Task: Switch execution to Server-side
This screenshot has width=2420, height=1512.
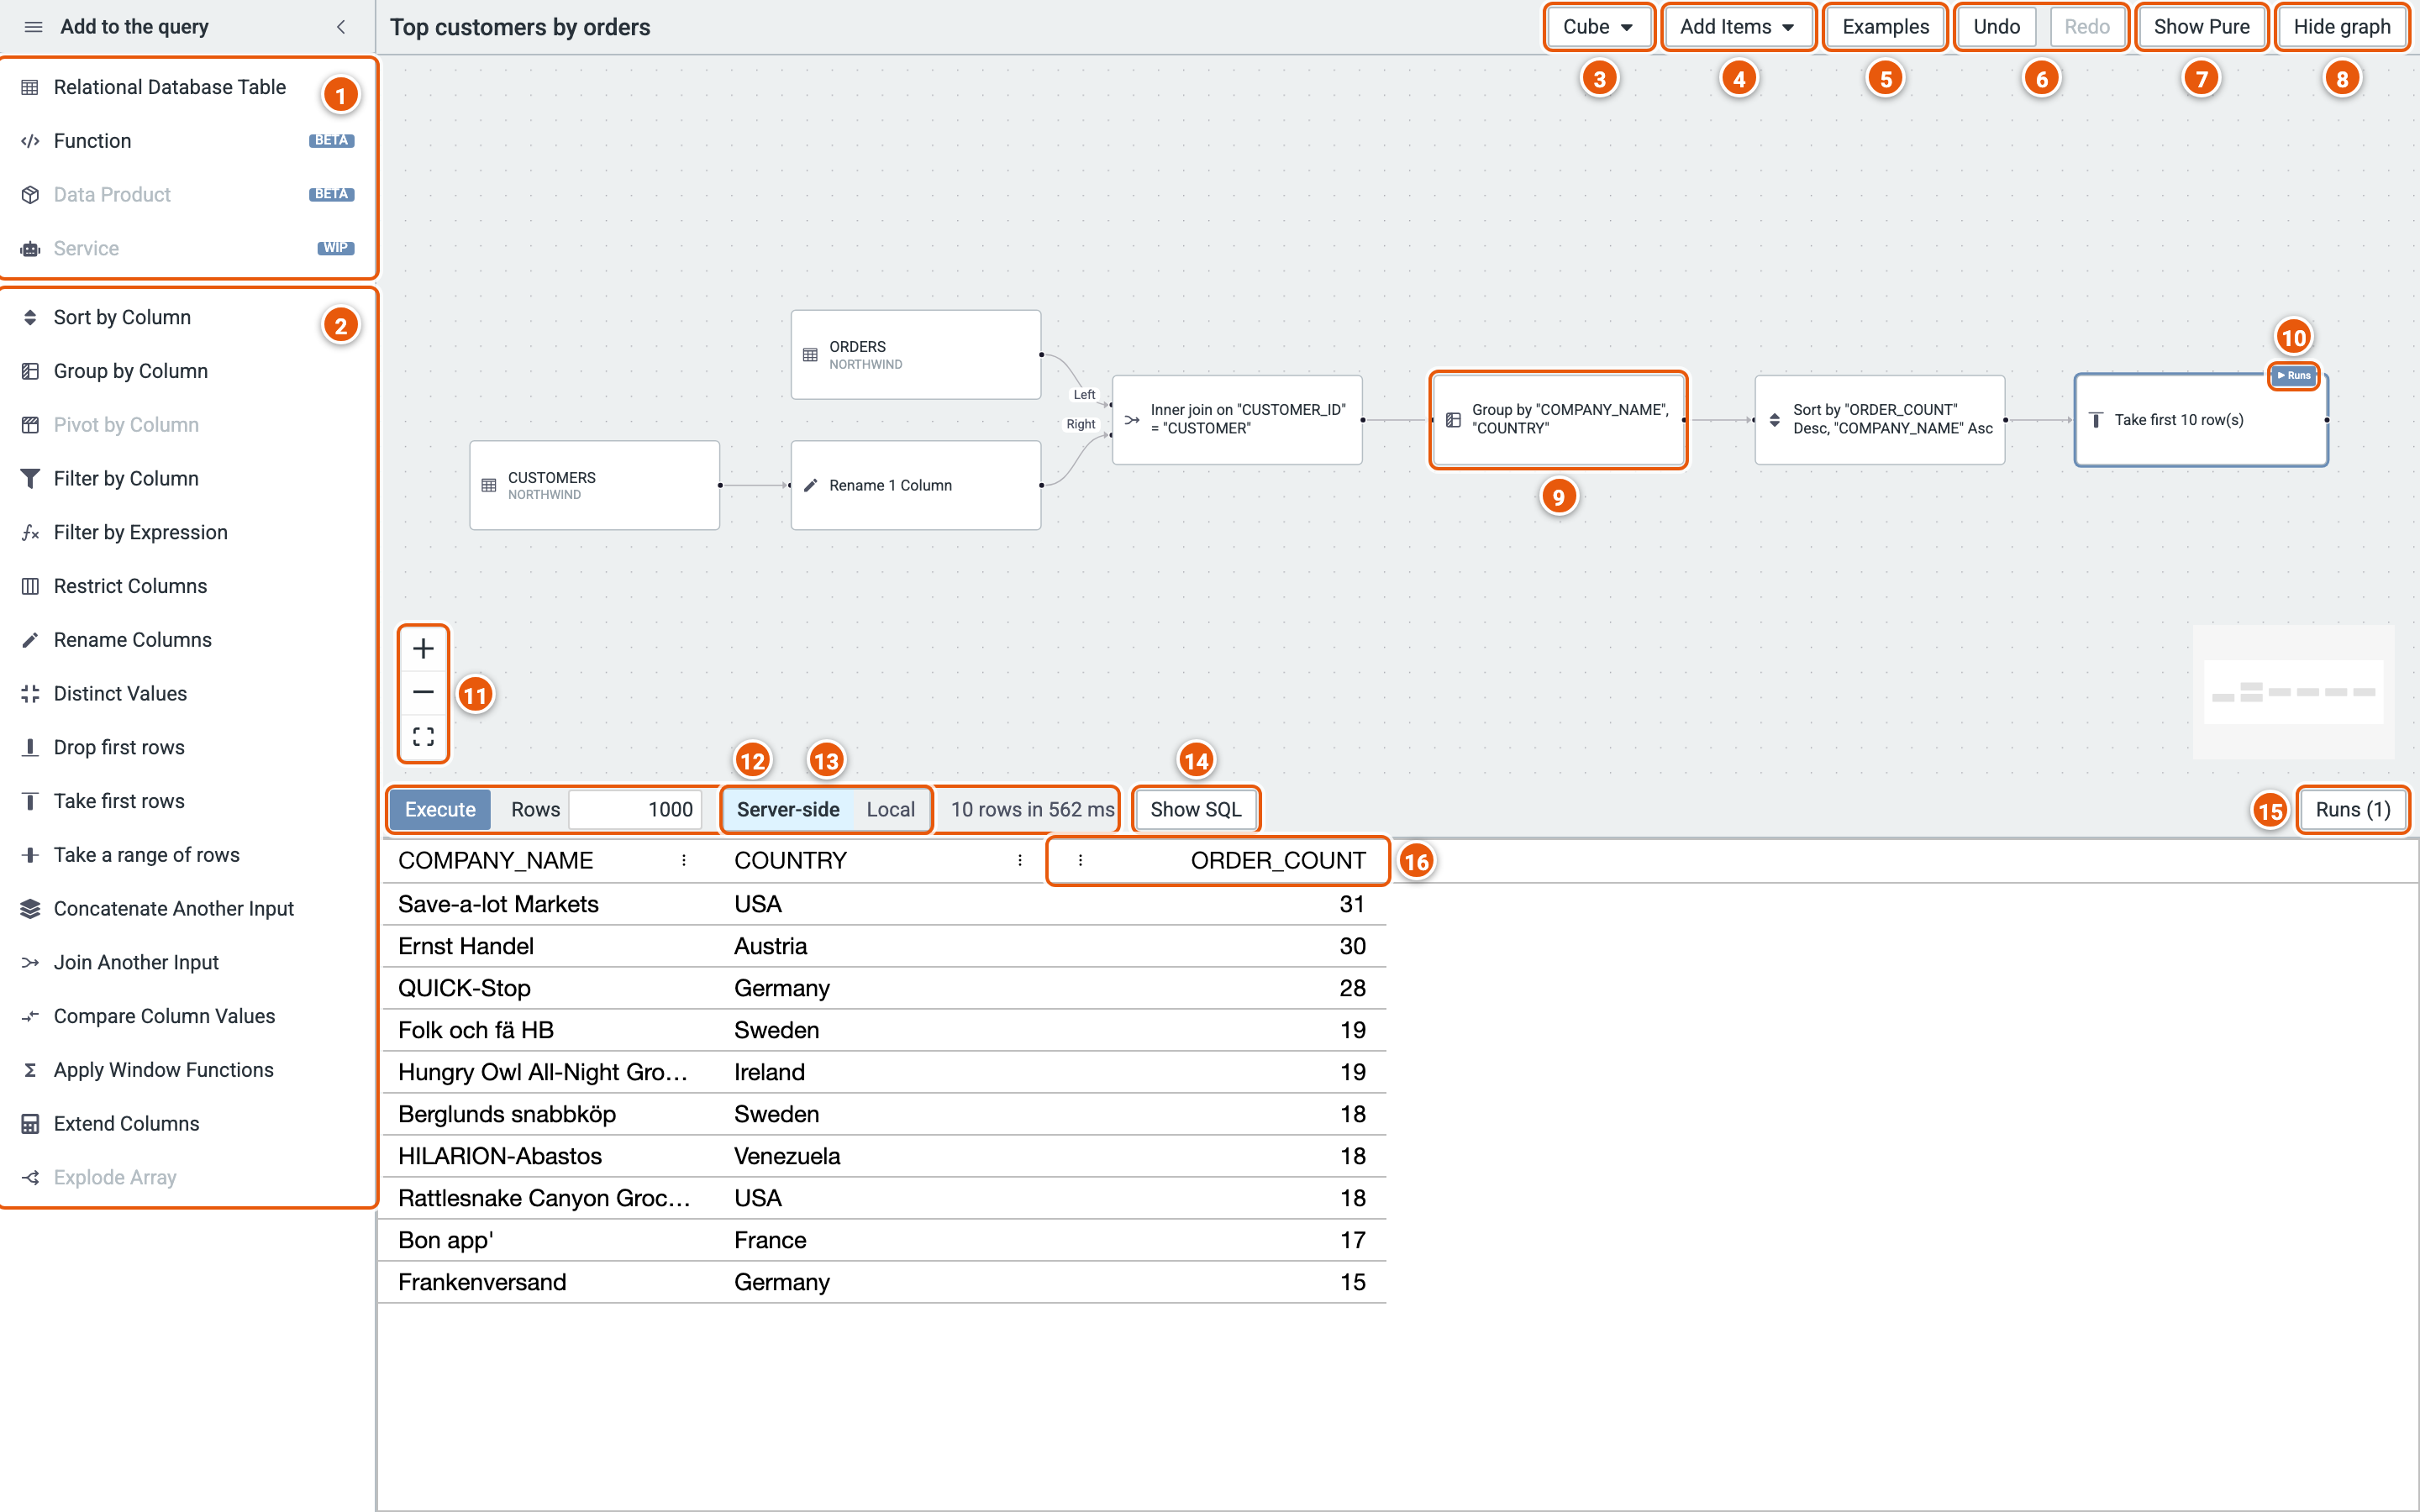Action: [788, 809]
